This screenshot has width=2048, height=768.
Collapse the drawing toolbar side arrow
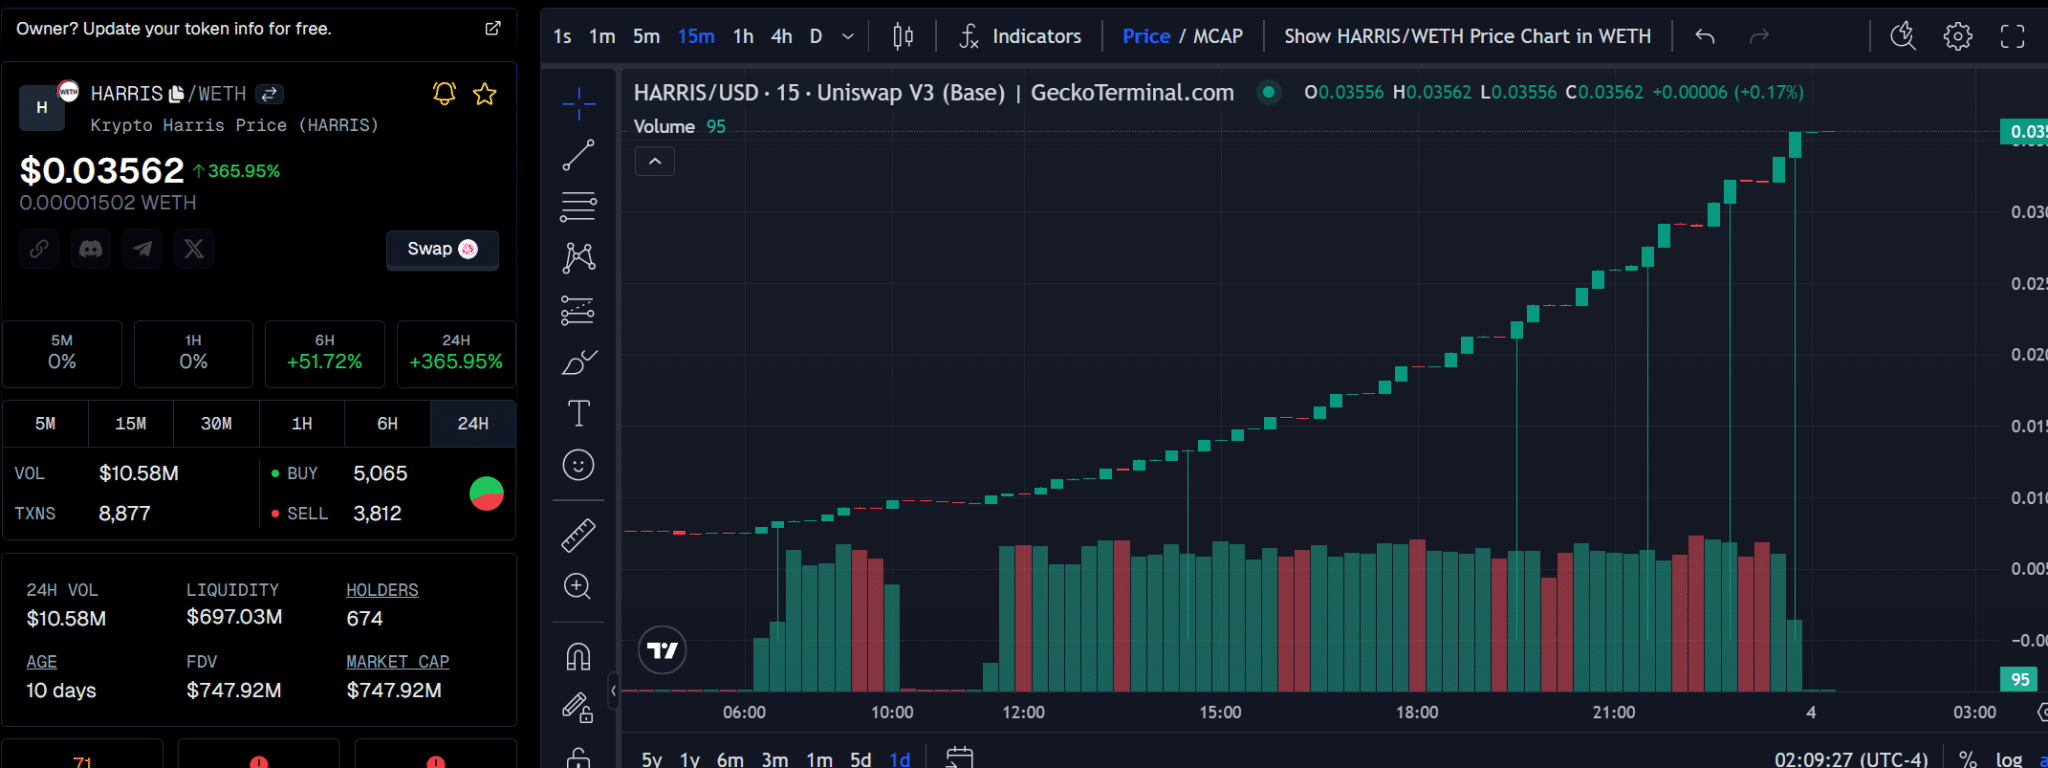(x=613, y=690)
